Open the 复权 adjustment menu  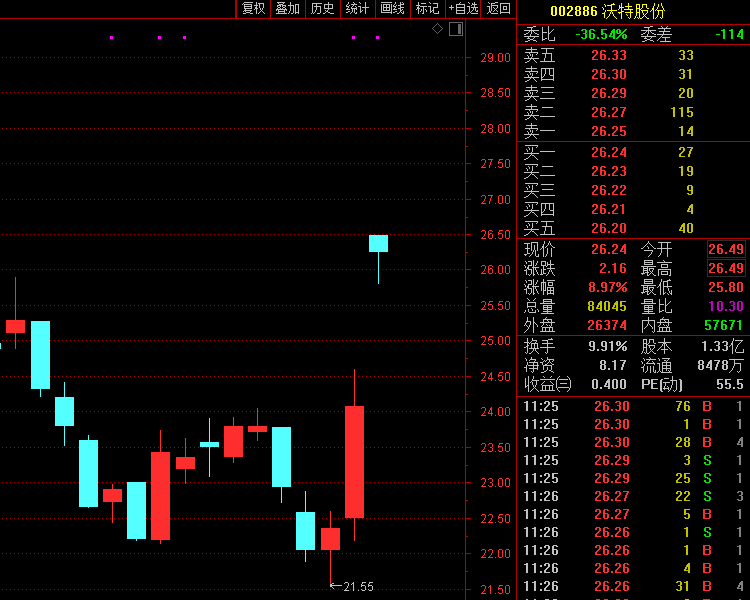[254, 9]
